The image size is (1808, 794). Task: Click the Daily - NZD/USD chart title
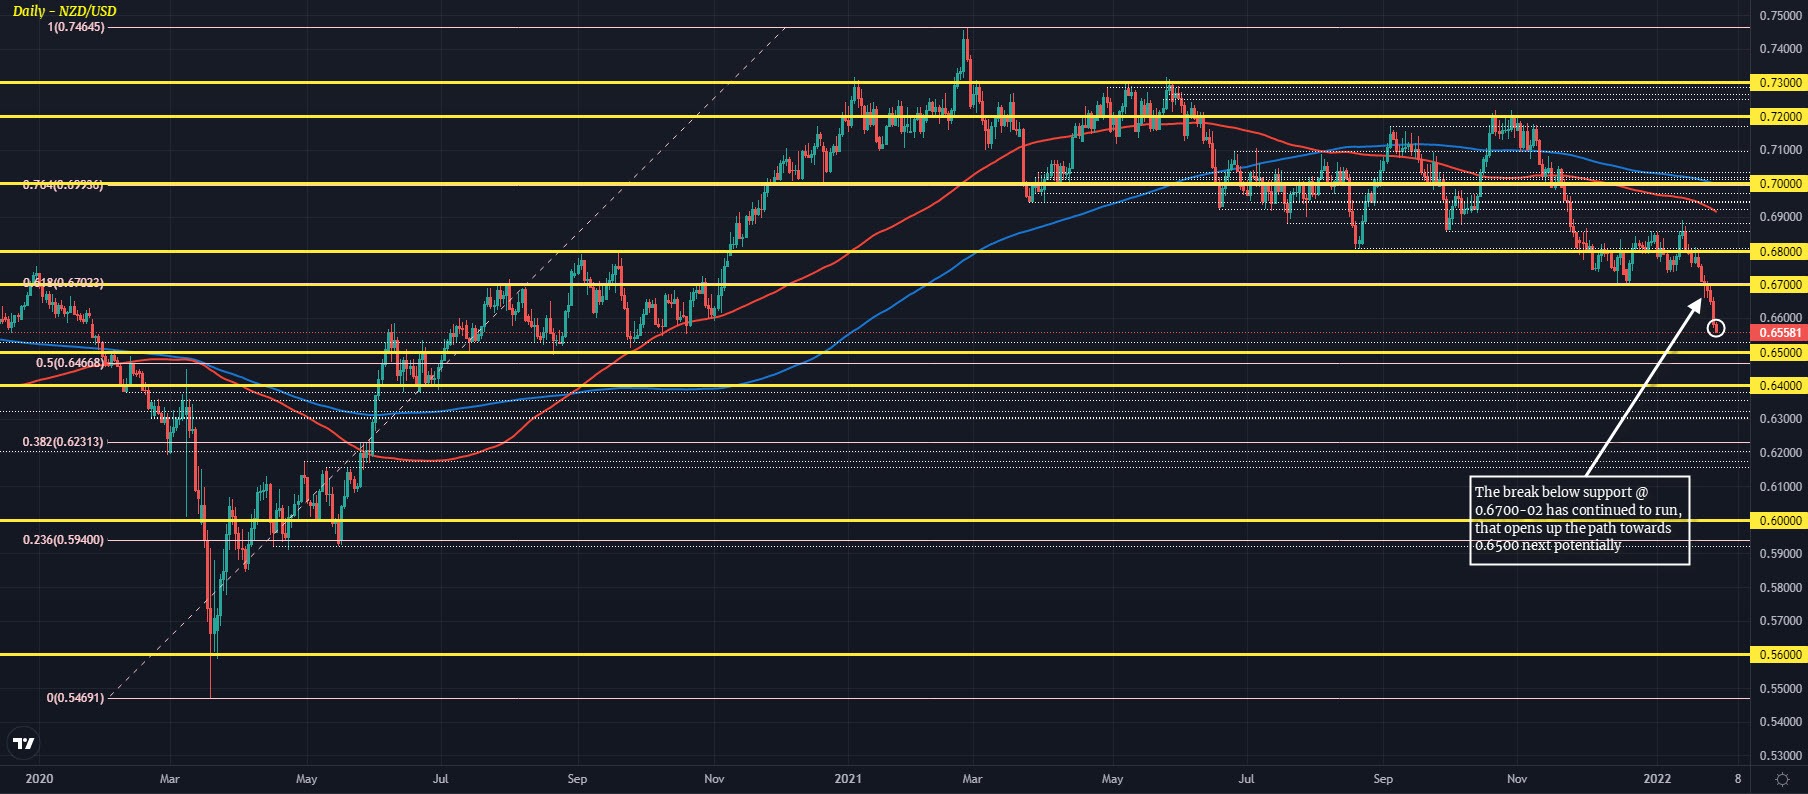click(64, 10)
